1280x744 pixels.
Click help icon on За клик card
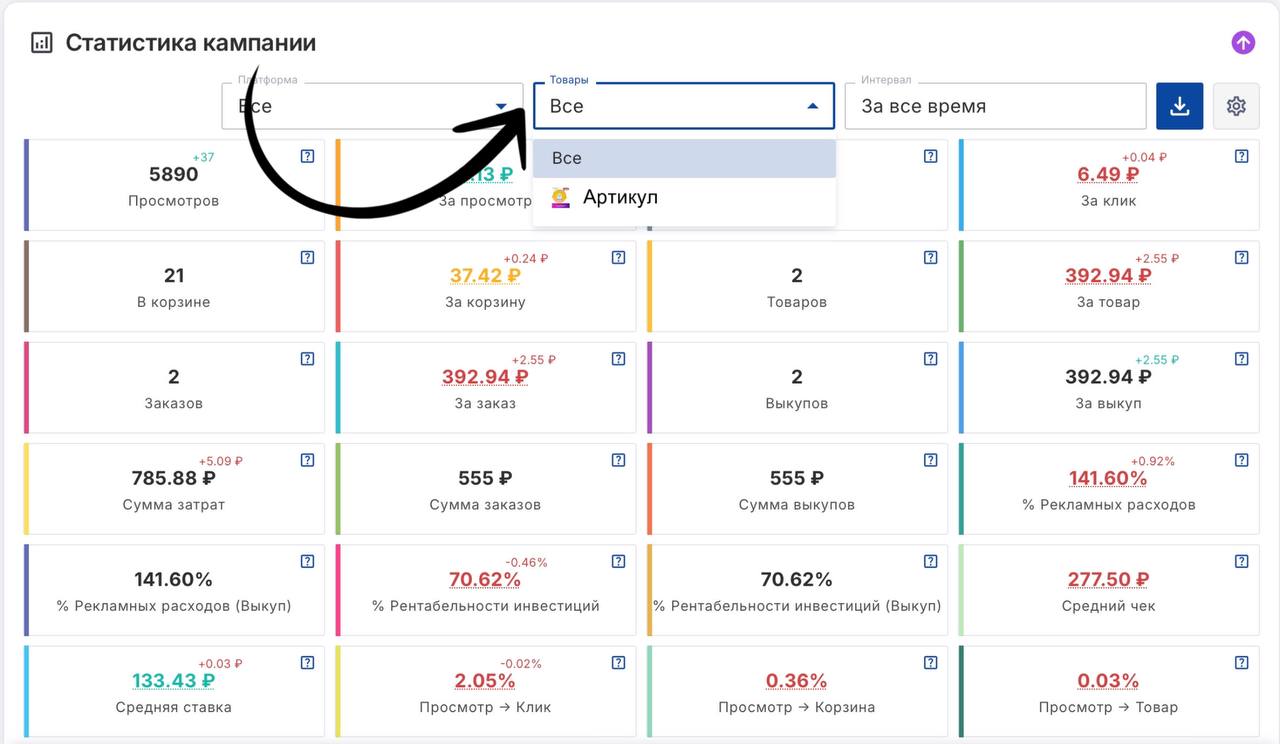point(1241,156)
